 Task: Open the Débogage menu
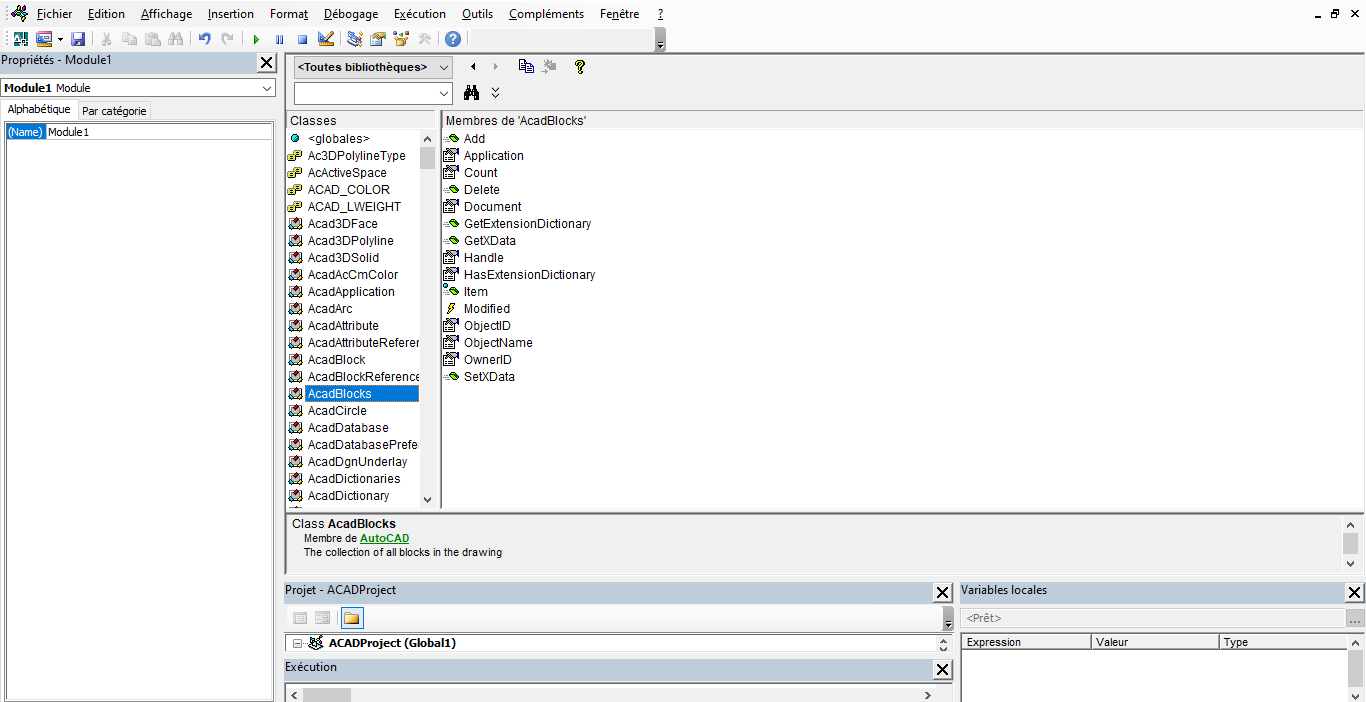[351, 14]
